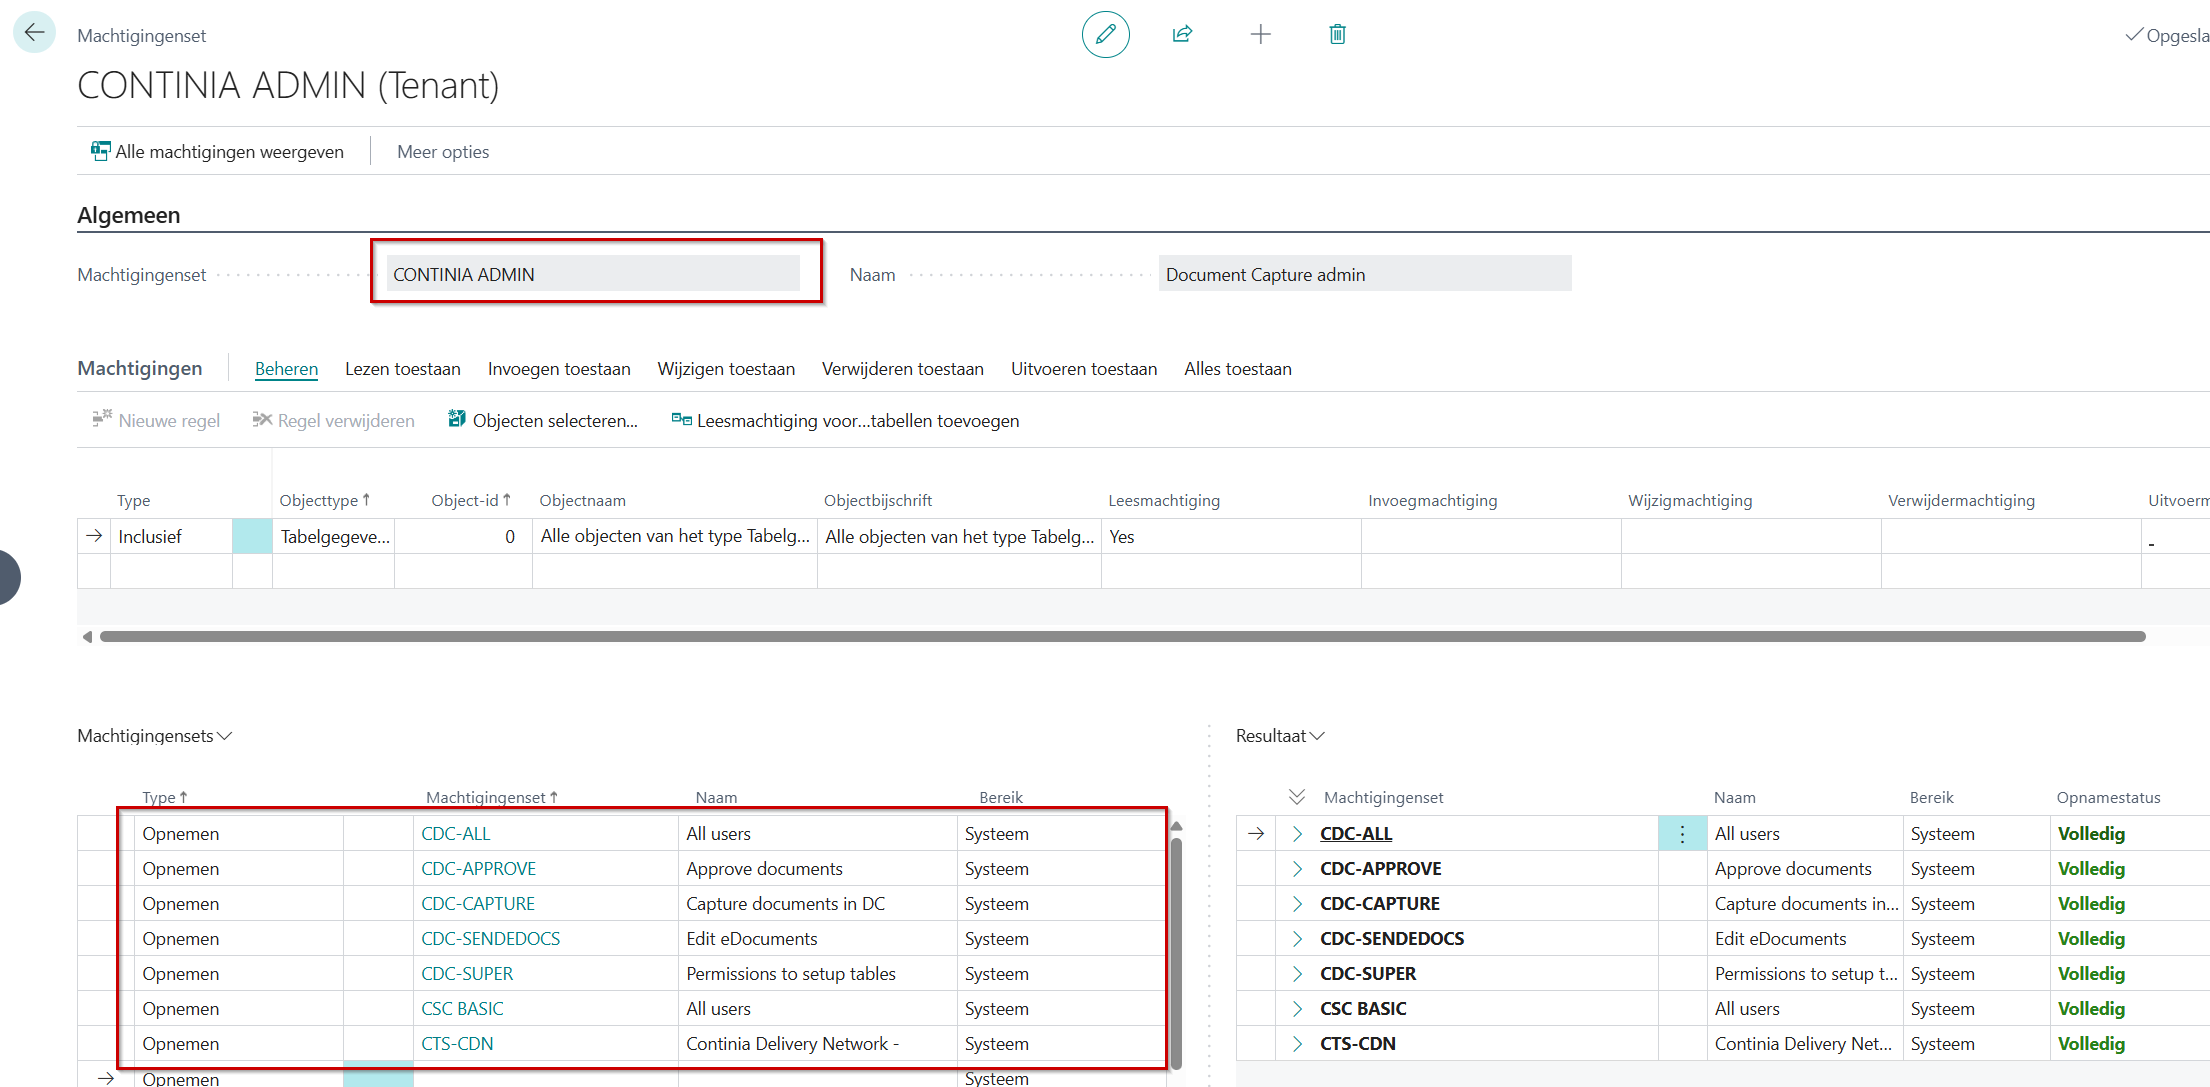Expand CDC-SENDEDOCS row in Resultaat
This screenshot has height=1087, width=2210.
click(x=1297, y=938)
